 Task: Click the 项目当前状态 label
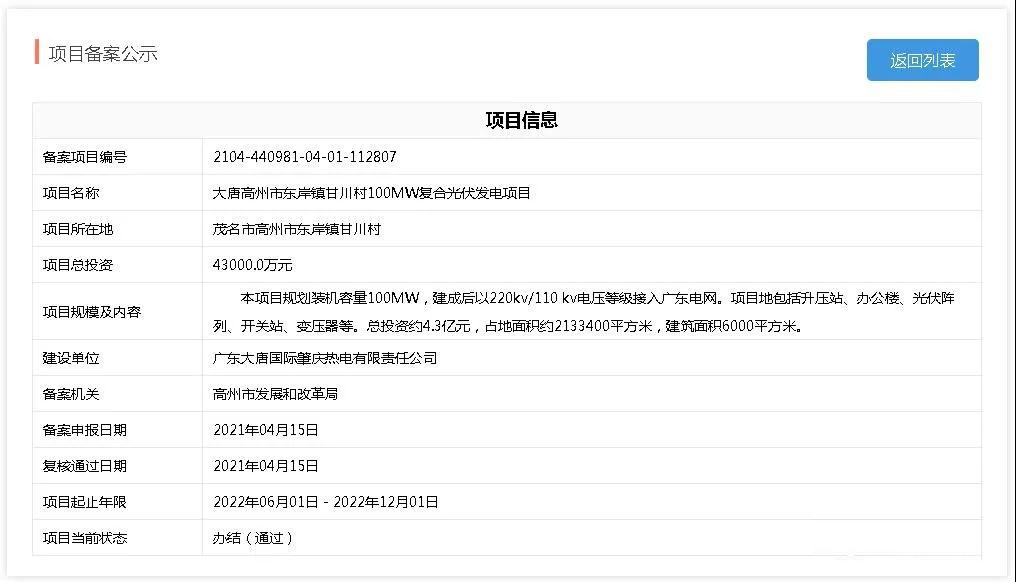click(85, 538)
